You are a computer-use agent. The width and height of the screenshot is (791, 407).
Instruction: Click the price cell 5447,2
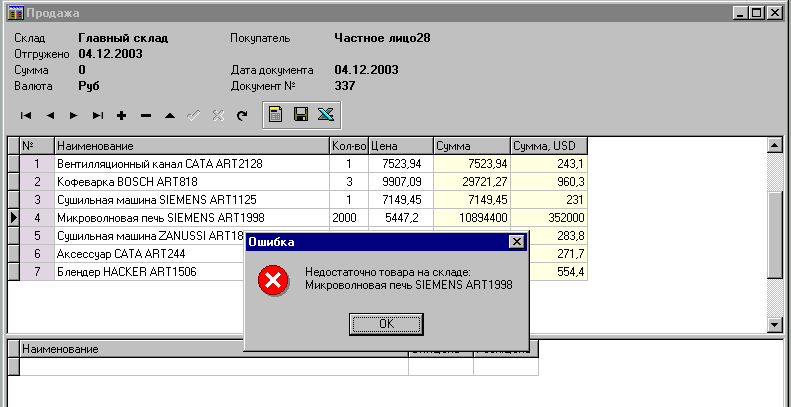pos(401,218)
